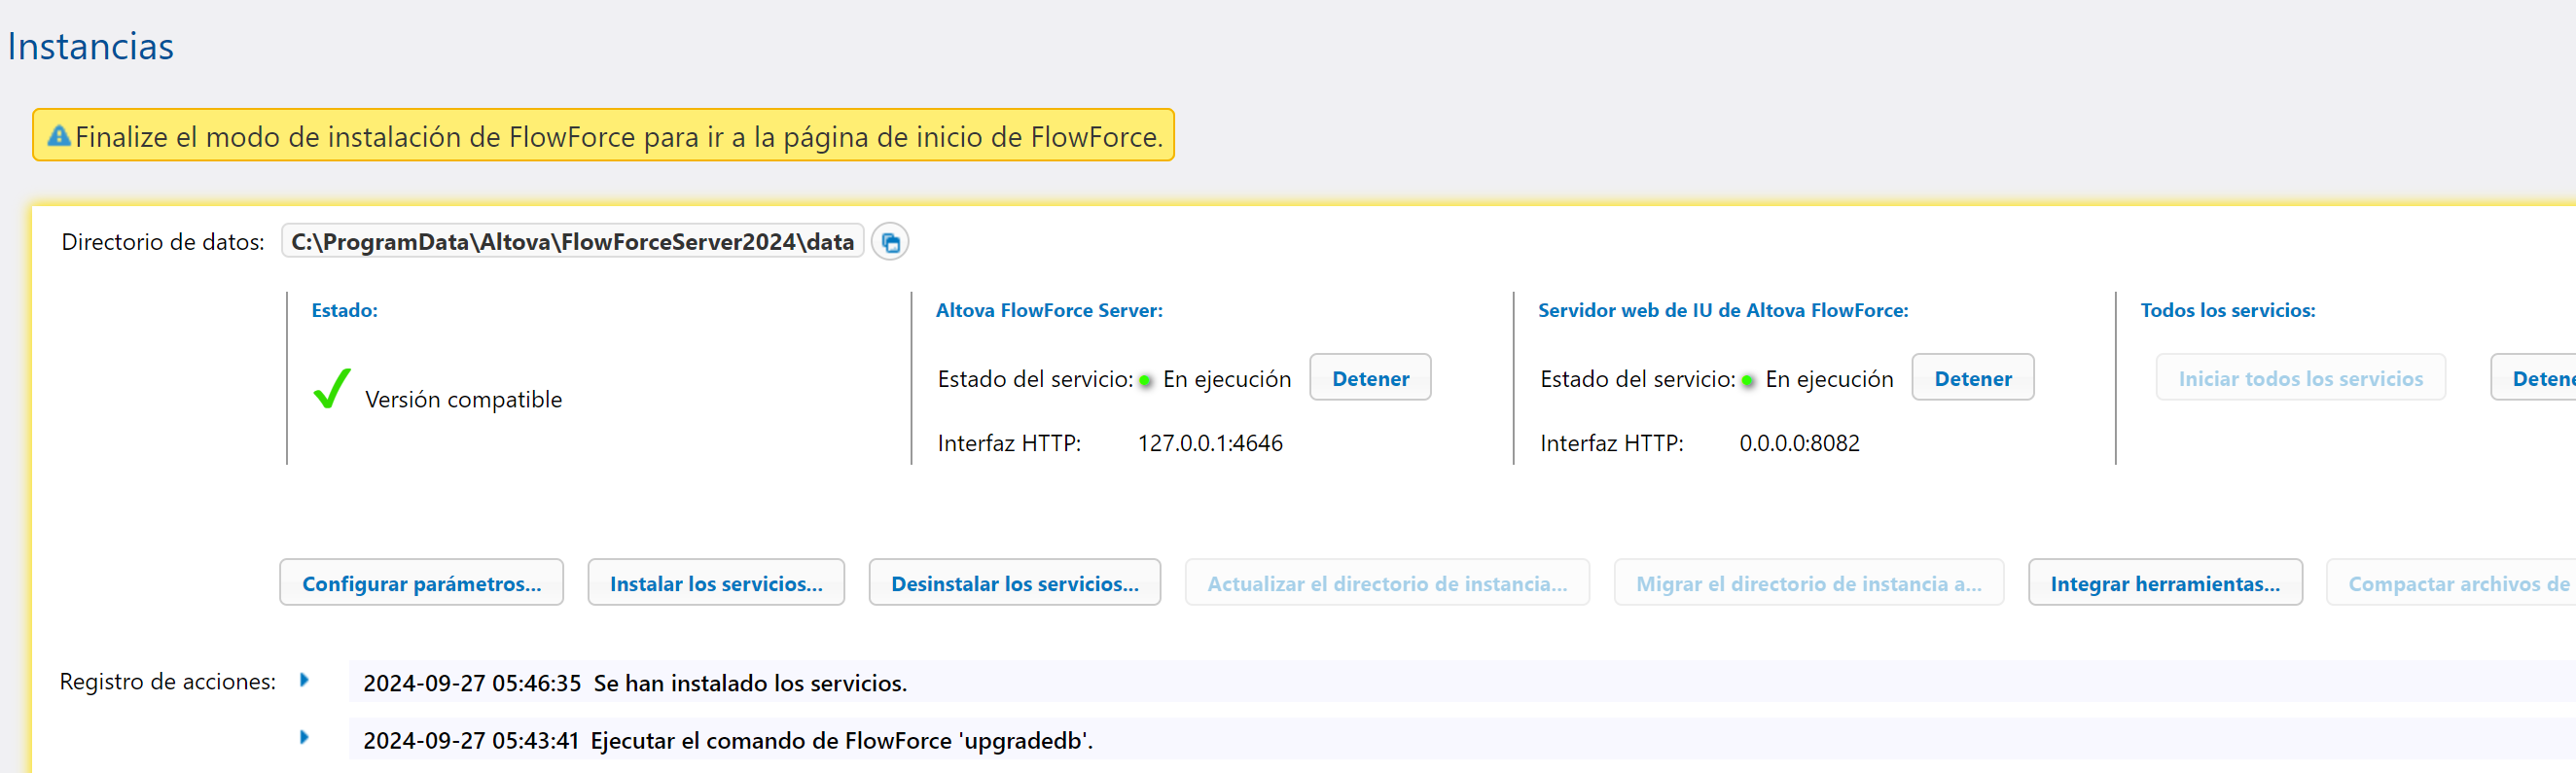
Task: Stop the Altova FlowForce Server service
Action: (1369, 378)
